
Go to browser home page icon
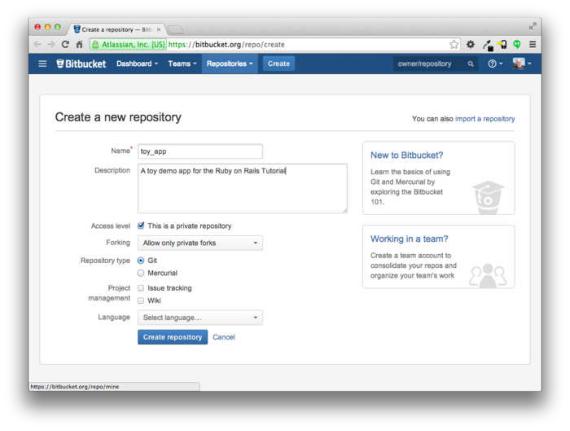(79, 44)
